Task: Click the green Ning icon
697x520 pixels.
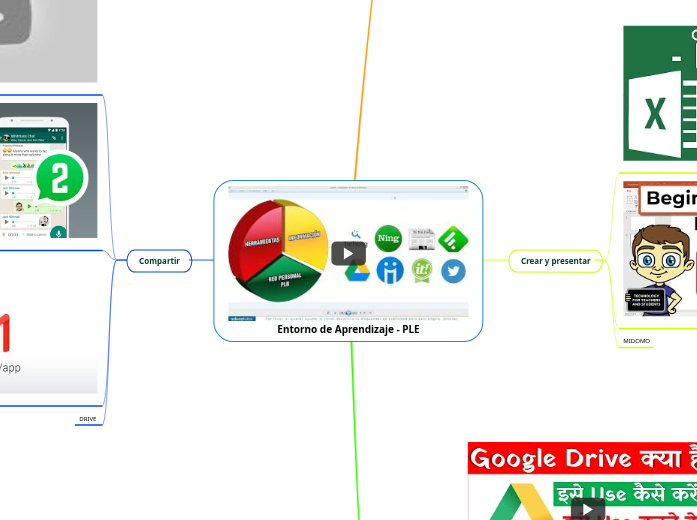Action: pos(388,238)
